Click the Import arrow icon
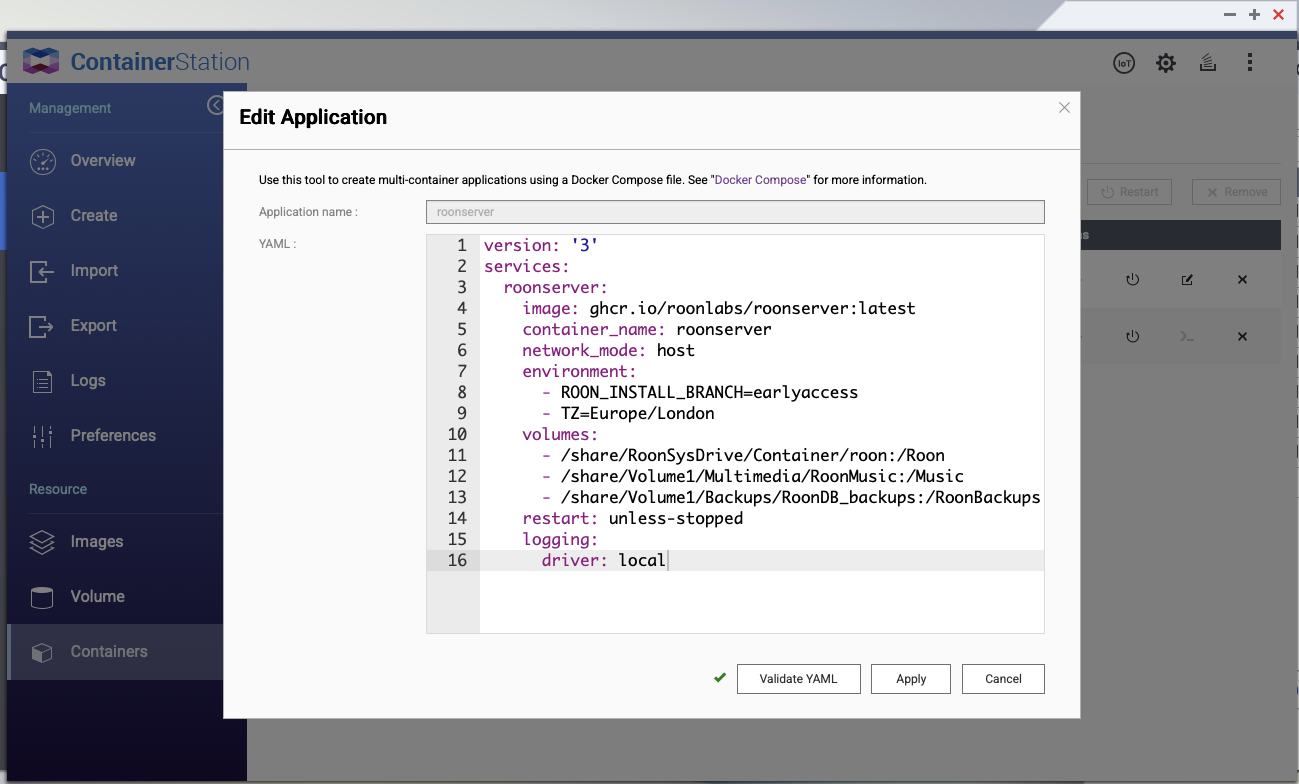1299x784 pixels. pos(42,271)
